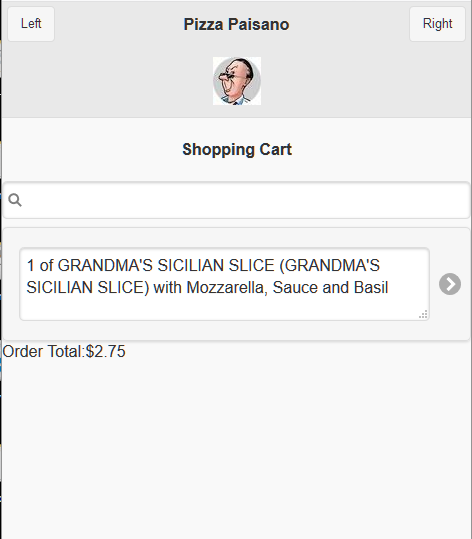Click the Grandma's Sicilian Slice text box
This screenshot has height=539, width=472.
point(224,284)
